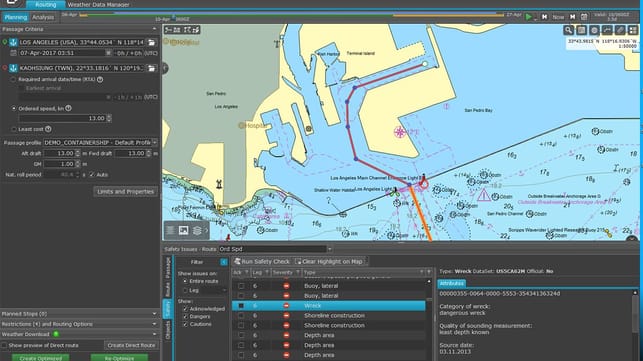643x361 pixels.
Task: Click the ruler measure icon on map toolbar
Action: tap(620, 30)
